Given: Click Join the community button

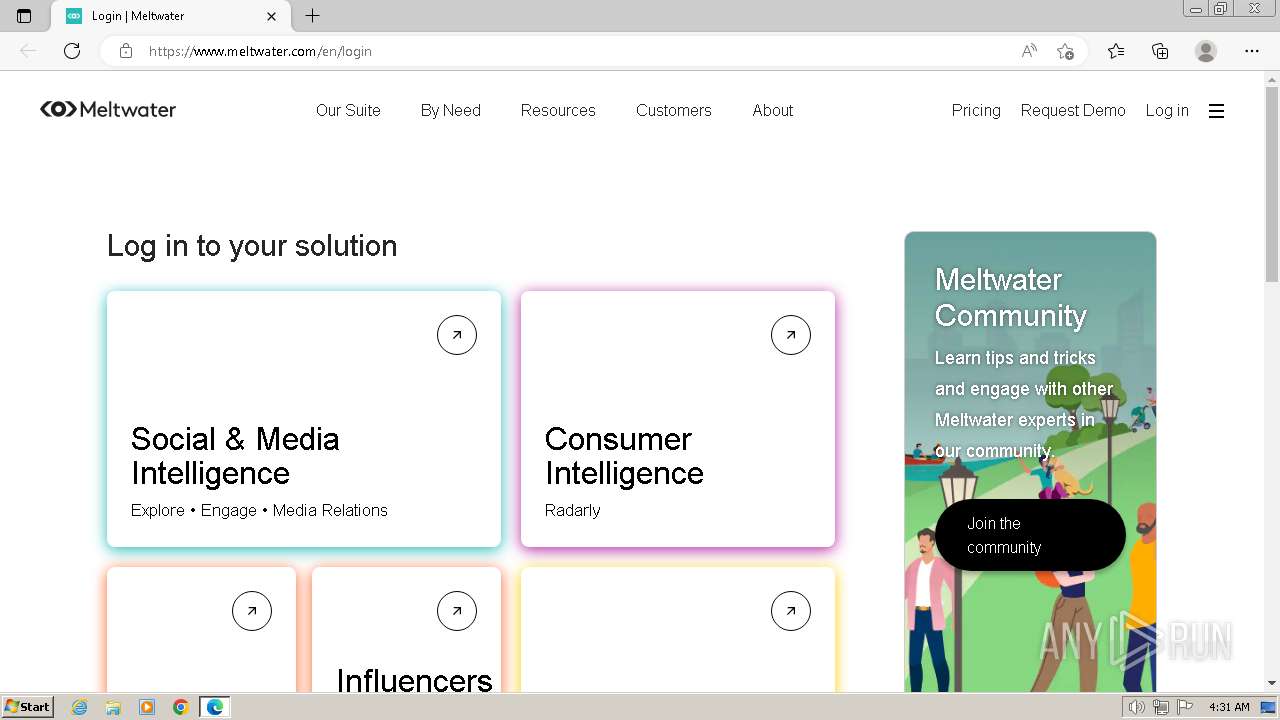Looking at the screenshot, I should click(1030, 535).
